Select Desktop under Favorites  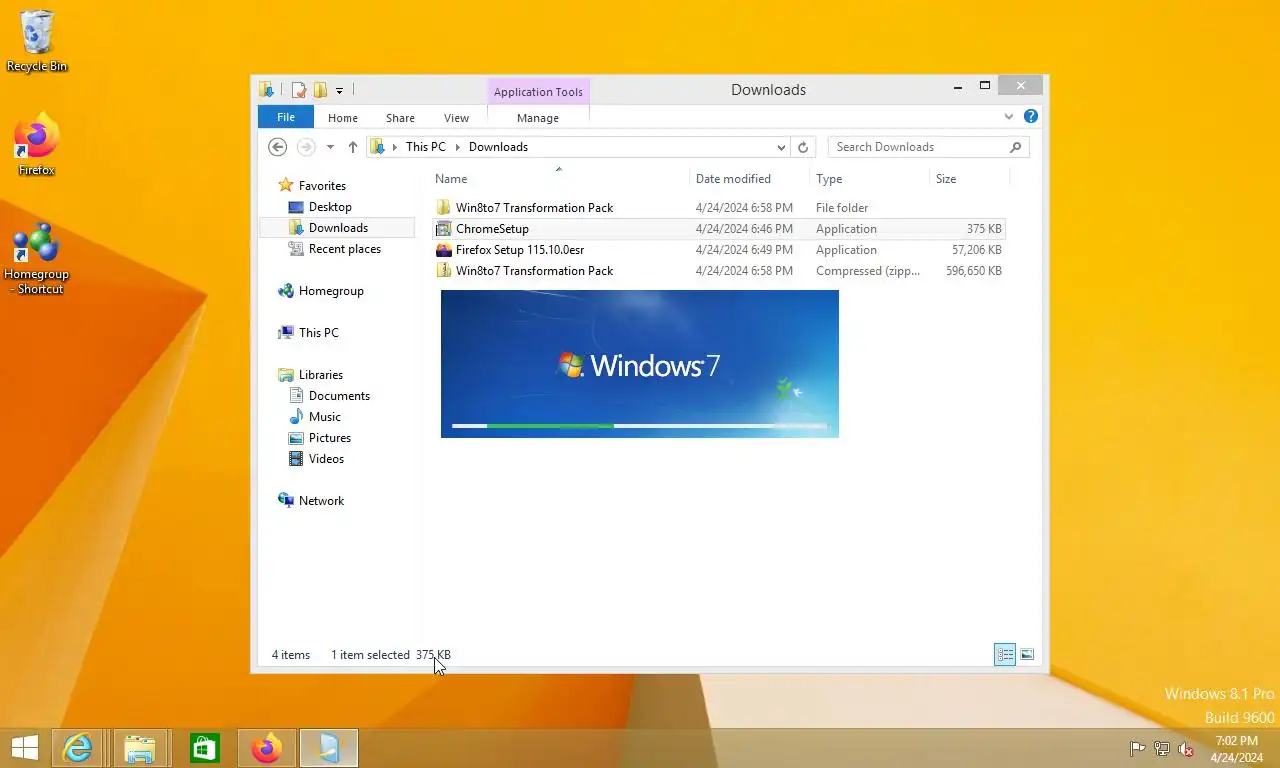[x=330, y=207]
